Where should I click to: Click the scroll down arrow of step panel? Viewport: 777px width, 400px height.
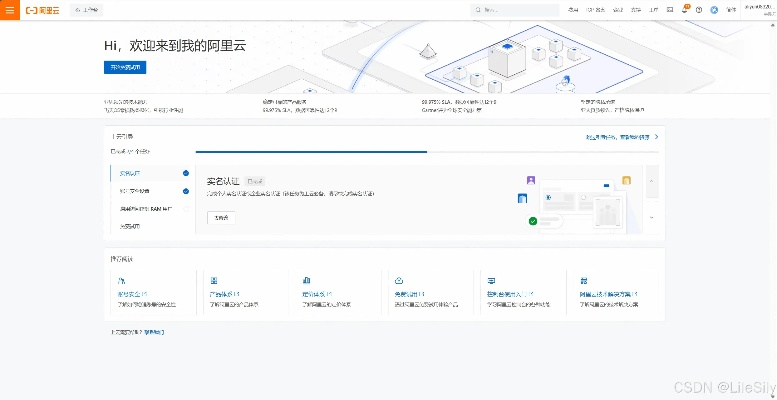[x=652, y=217]
